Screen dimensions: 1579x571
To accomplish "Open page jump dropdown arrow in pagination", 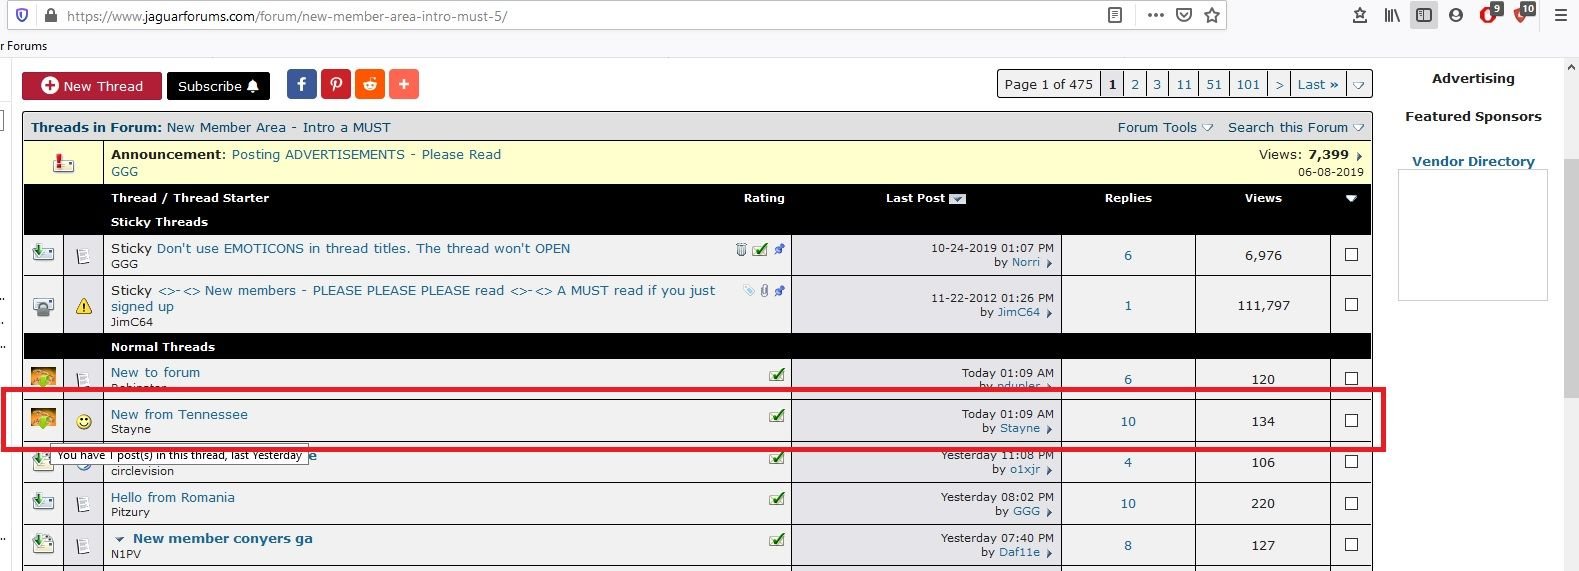I will [1359, 85].
